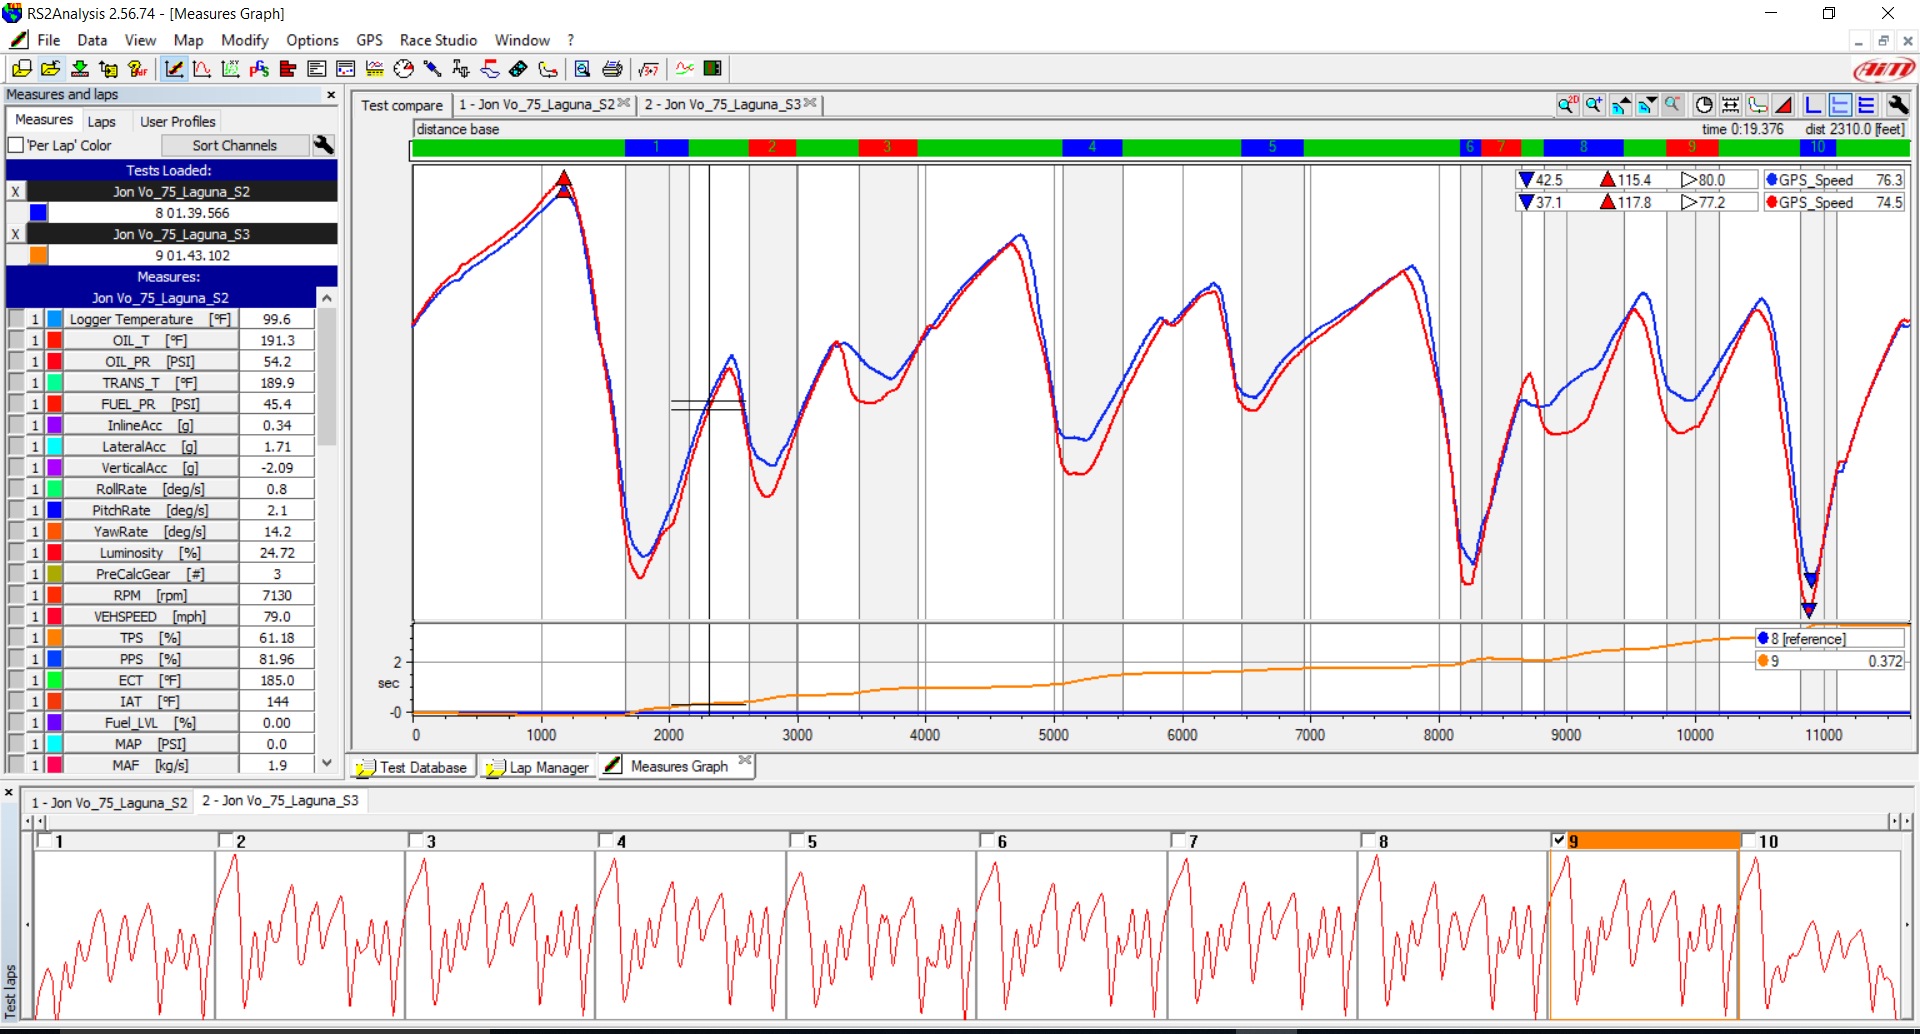This screenshot has height=1034, width=1920.
Task: Toggle the Logger Temperature channel checkbox
Action: [16, 319]
